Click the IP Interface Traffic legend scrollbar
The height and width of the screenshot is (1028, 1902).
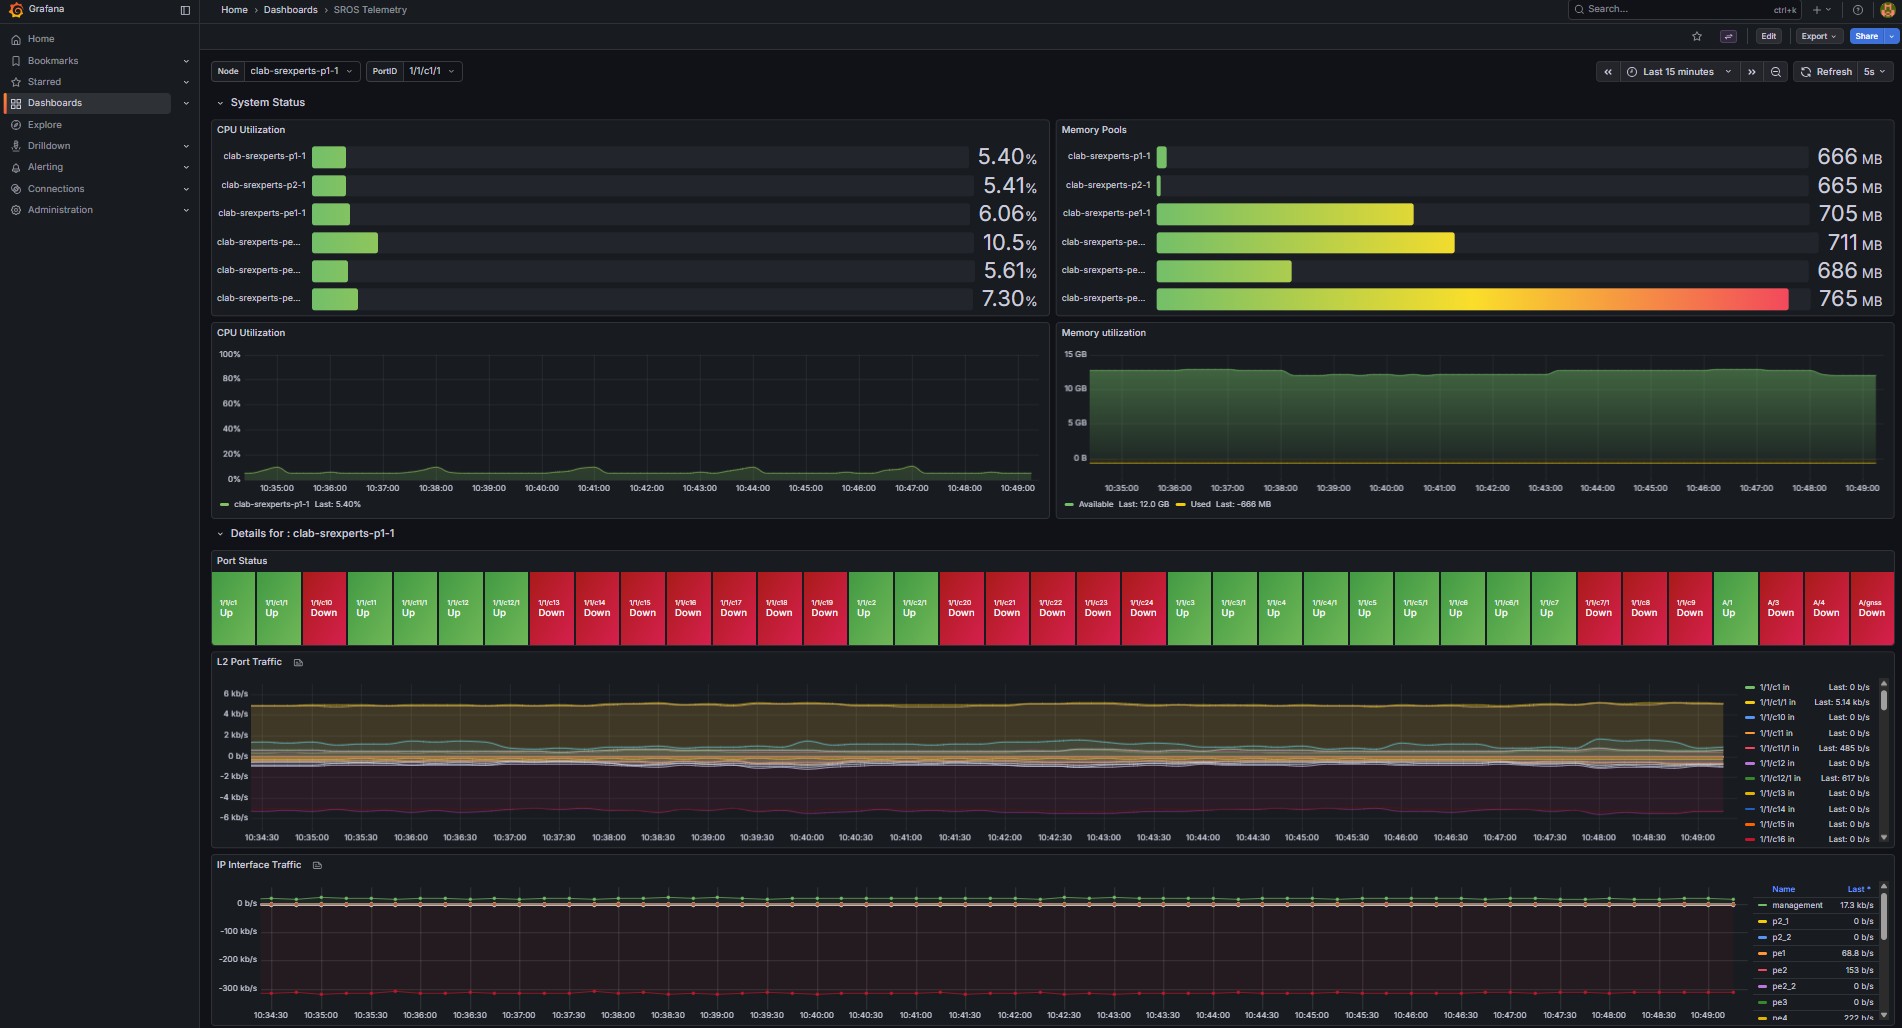[x=1884, y=917]
